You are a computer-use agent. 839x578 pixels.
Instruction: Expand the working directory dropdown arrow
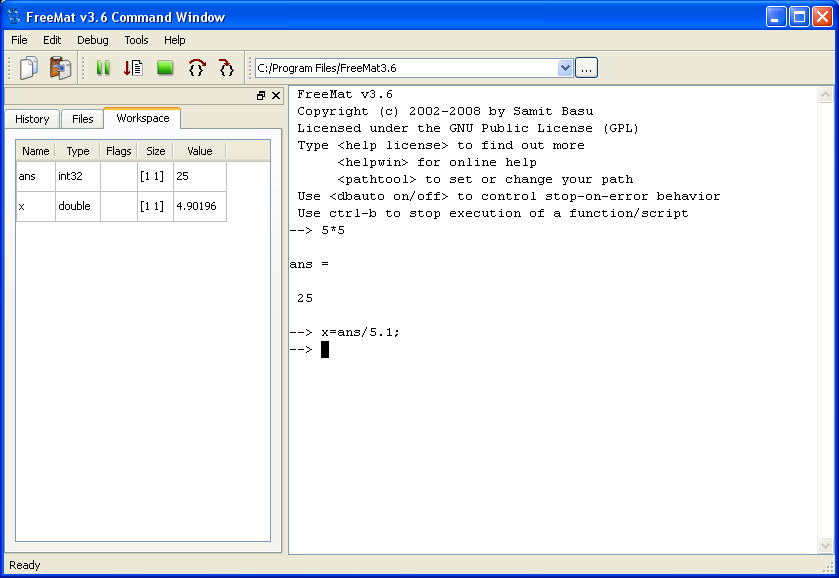(565, 68)
